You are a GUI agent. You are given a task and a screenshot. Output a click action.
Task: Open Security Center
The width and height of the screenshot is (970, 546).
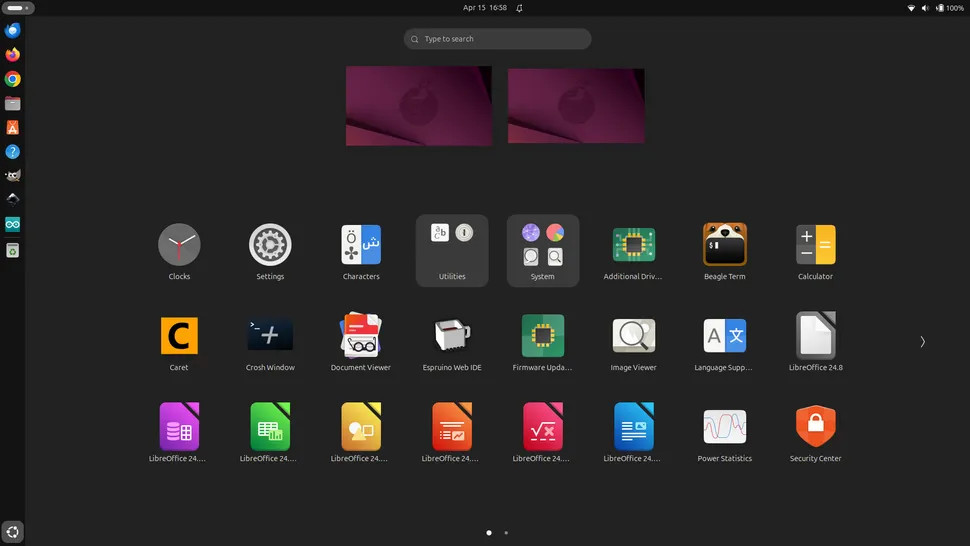pyautogui.click(x=815, y=427)
